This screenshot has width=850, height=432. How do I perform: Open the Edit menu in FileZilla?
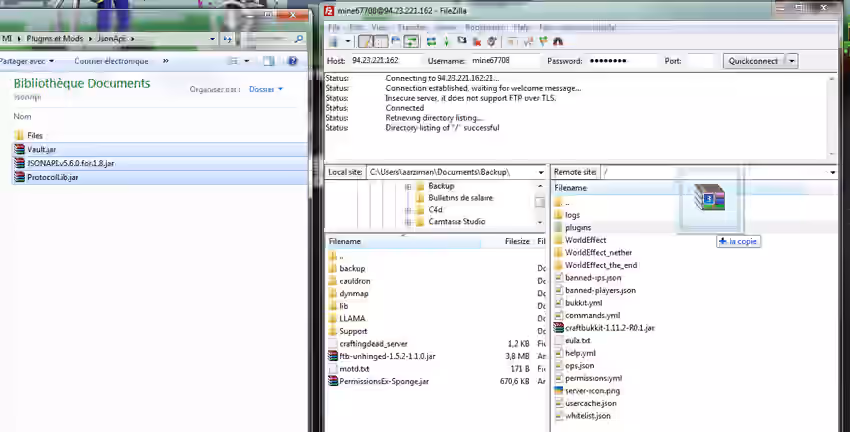pos(356,27)
